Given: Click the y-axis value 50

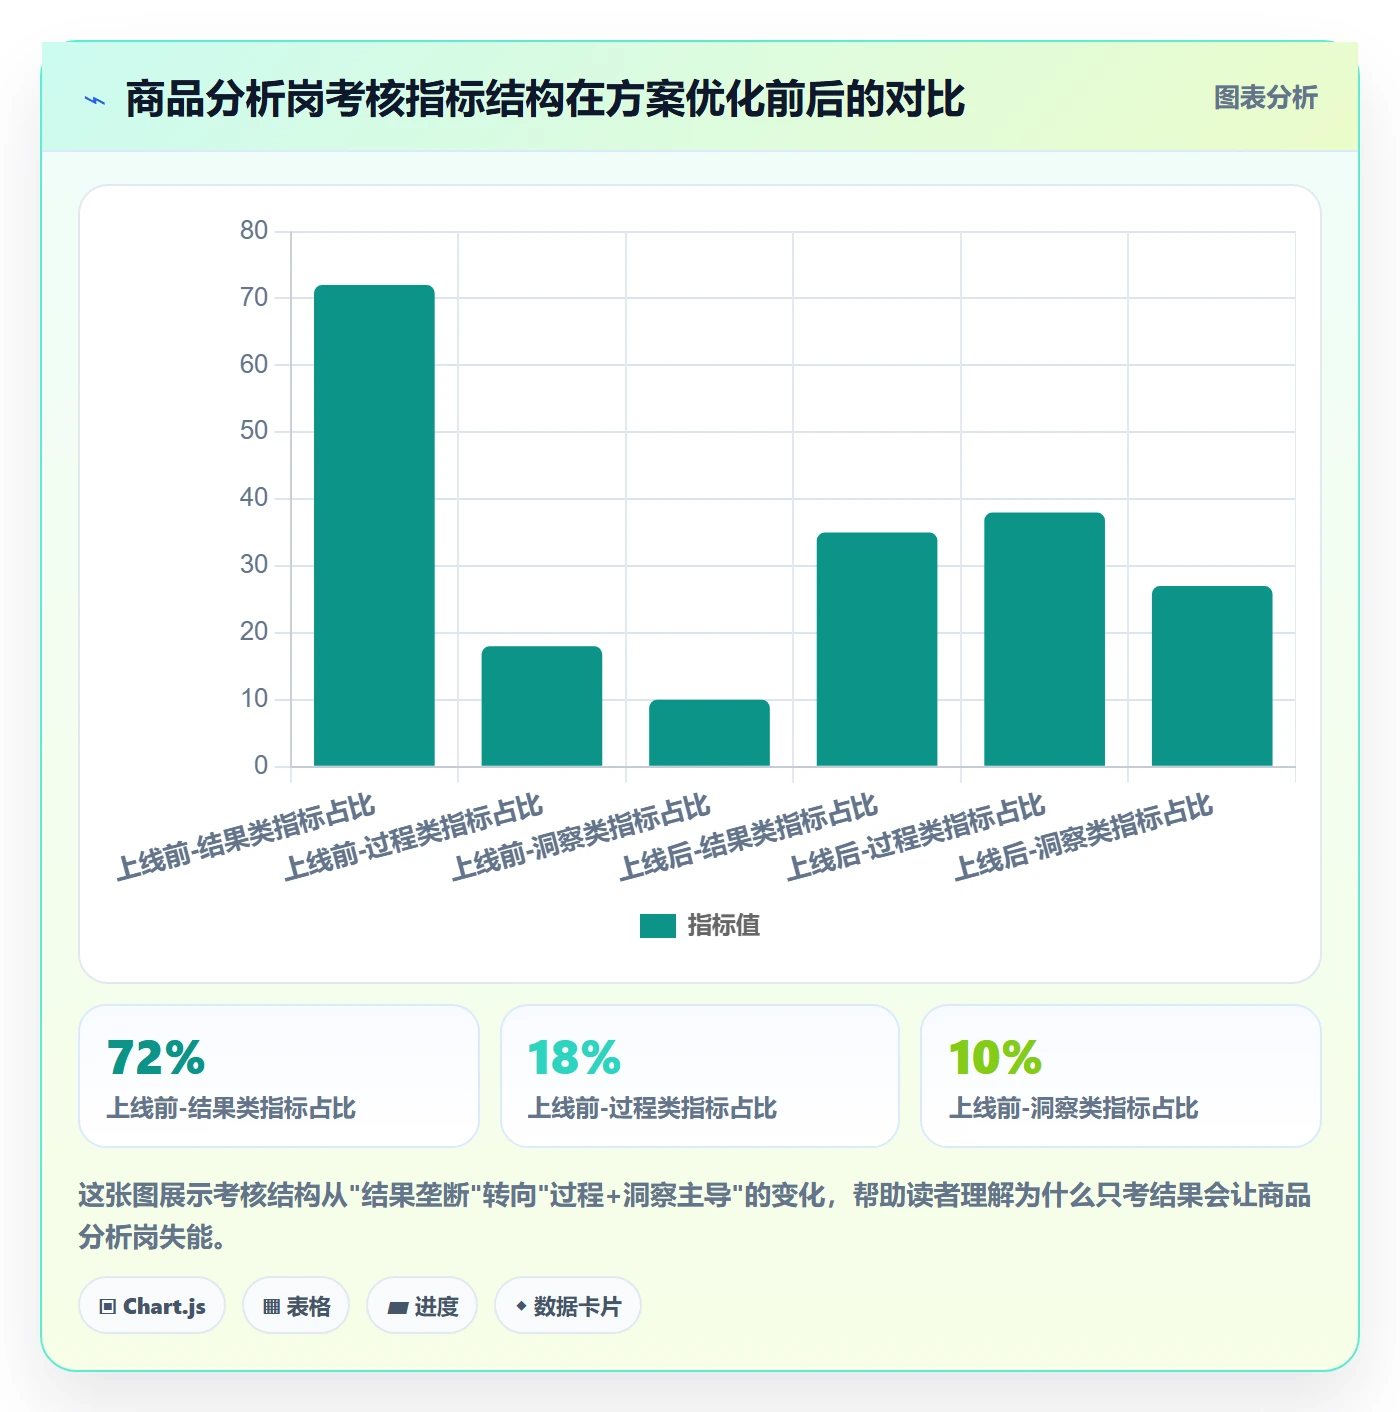Looking at the screenshot, I should point(254,431).
